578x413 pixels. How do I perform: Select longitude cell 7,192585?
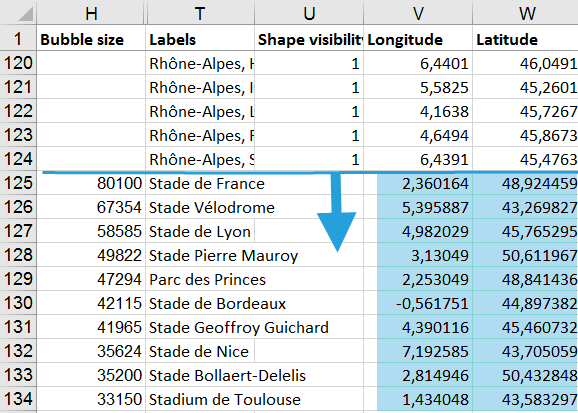pyautogui.click(x=418, y=351)
